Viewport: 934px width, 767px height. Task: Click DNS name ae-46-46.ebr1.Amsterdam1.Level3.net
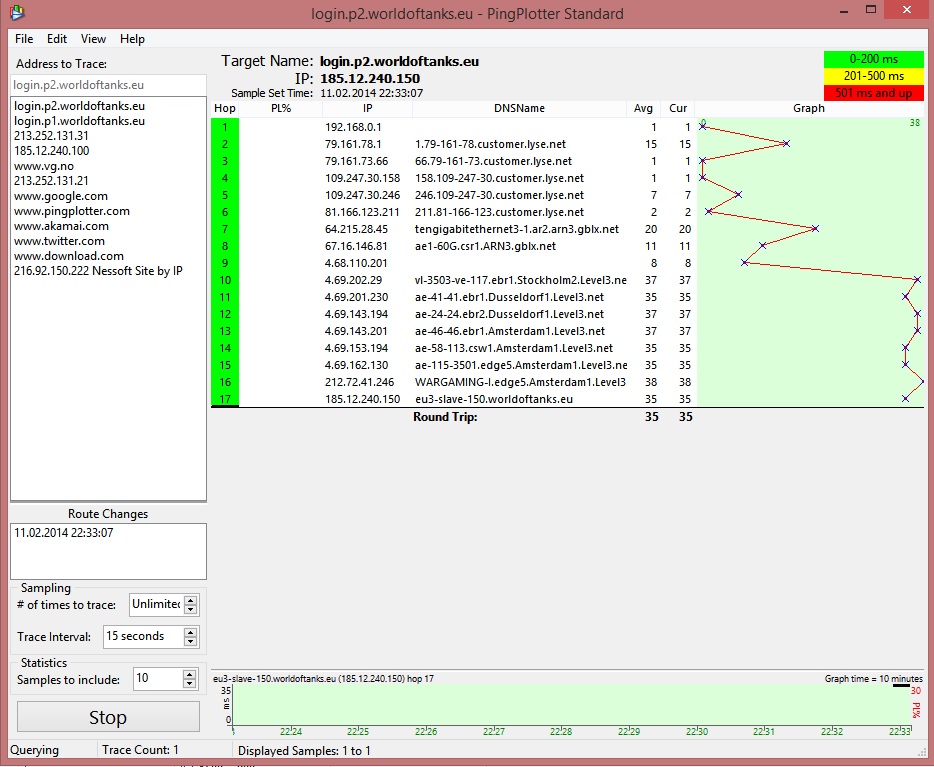pos(510,331)
